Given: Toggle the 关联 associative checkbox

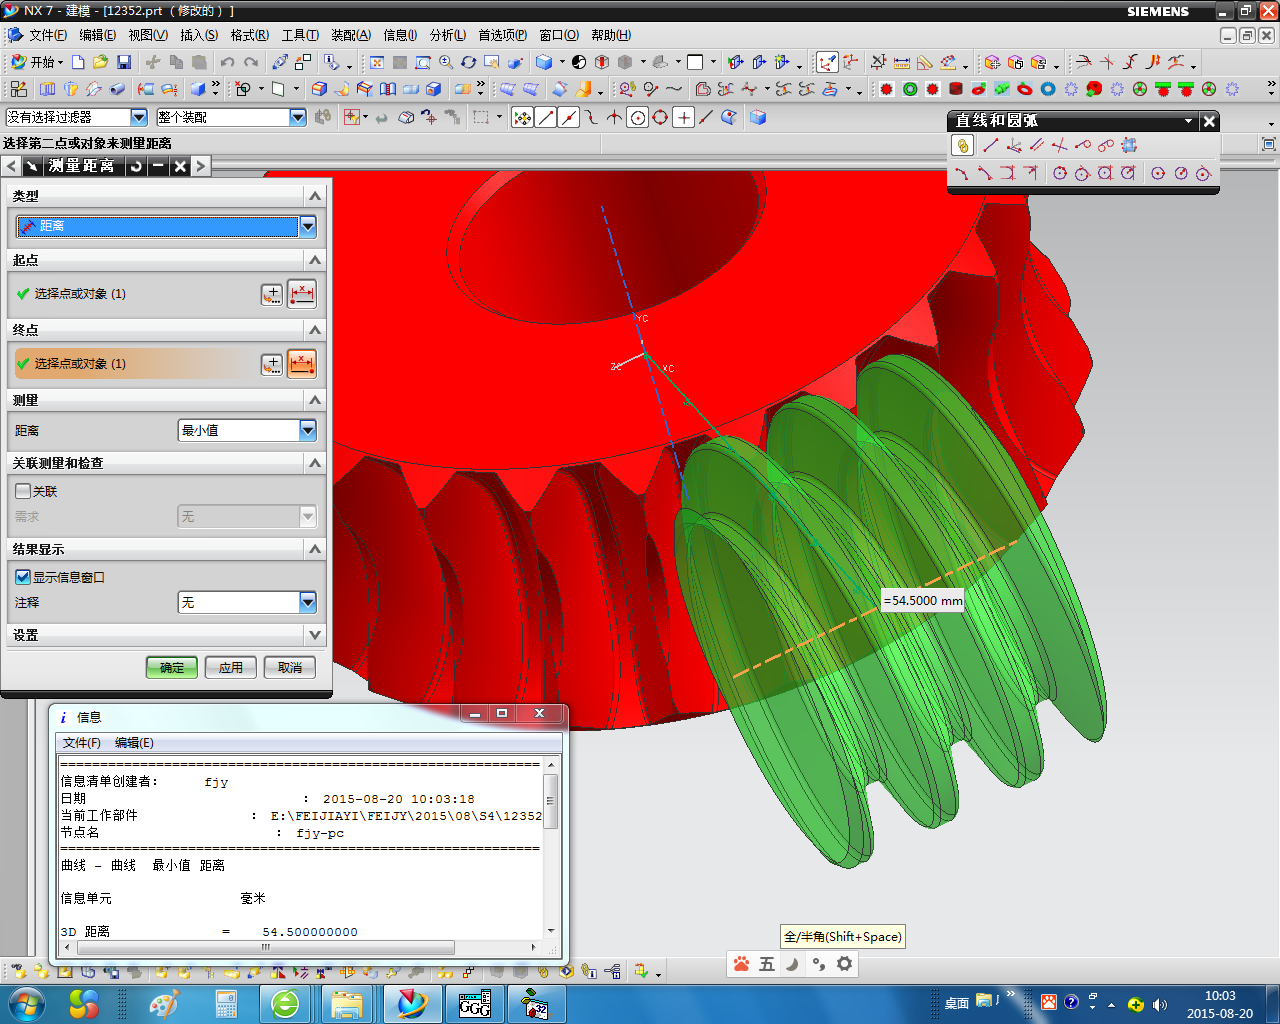Looking at the screenshot, I should [23, 491].
